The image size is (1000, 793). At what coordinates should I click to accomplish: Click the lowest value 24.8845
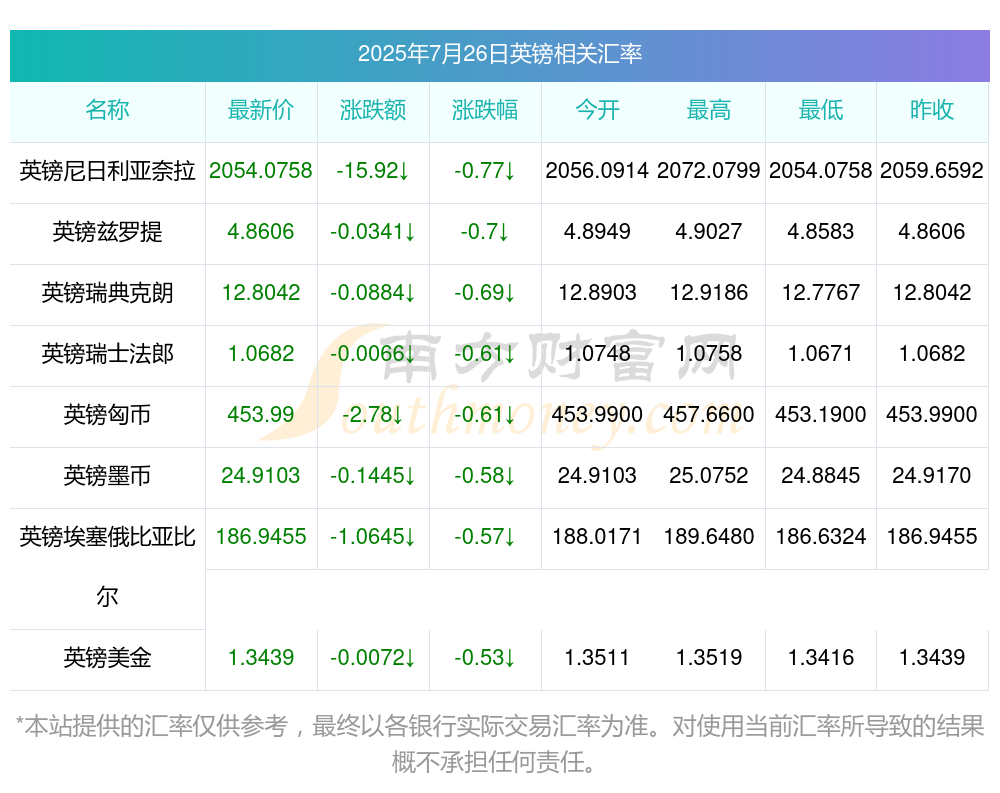821,476
